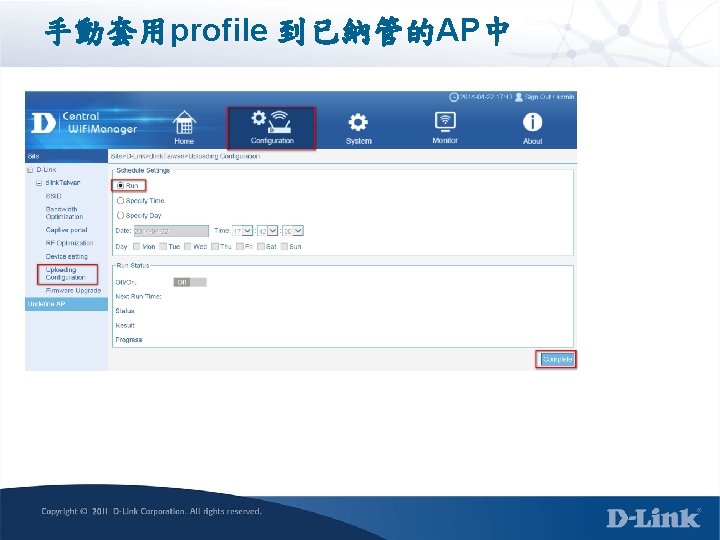Check the Fri day checkbox
This screenshot has width=720, height=540.
tap(239, 247)
